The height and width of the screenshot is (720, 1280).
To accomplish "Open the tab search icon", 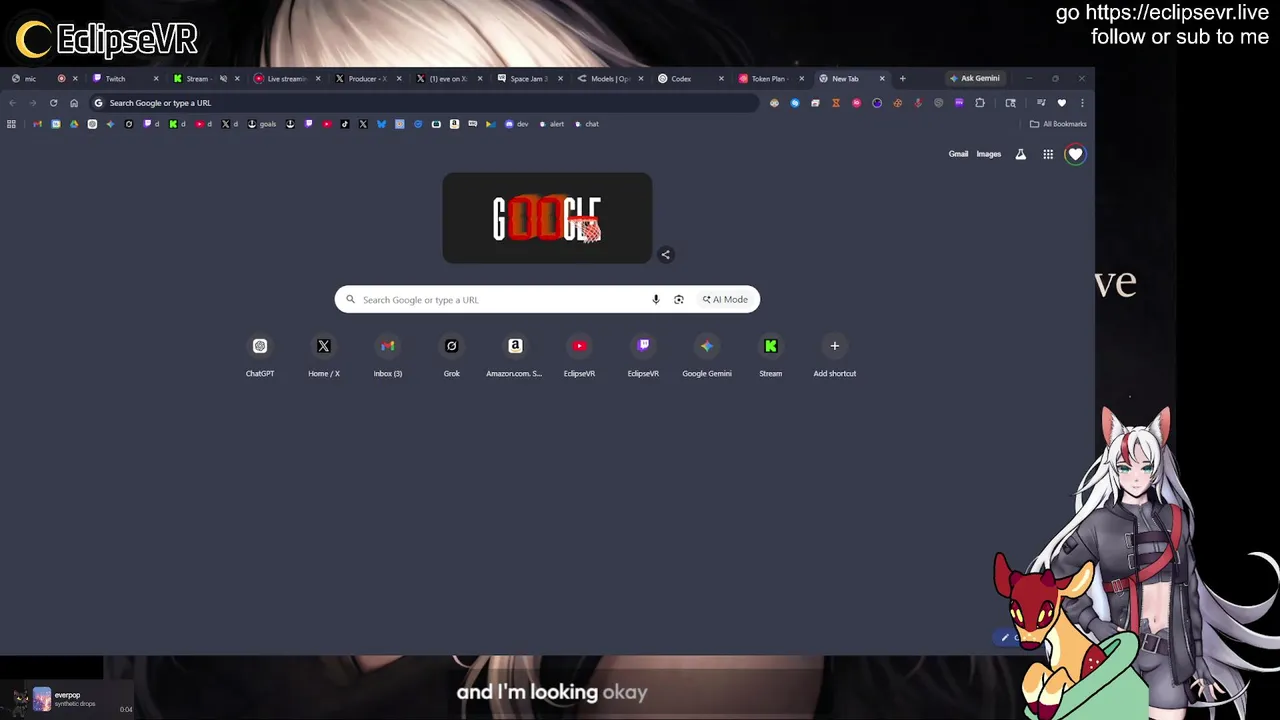I will pos(1010,103).
